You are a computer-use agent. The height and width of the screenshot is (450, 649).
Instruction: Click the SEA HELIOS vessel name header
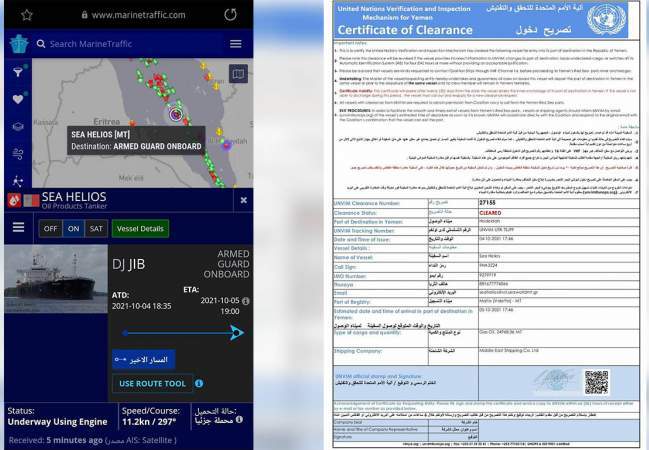pos(74,197)
